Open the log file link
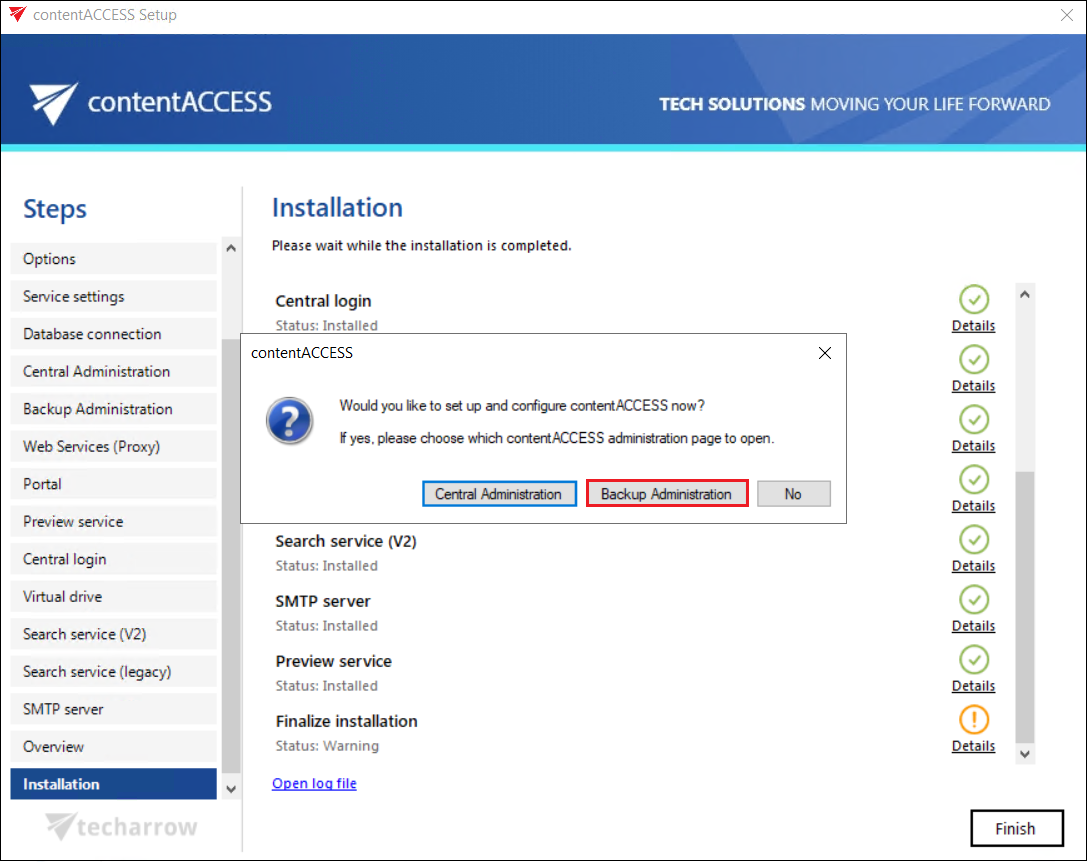Viewport: 1087px width, 862px height. tap(314, 783)
